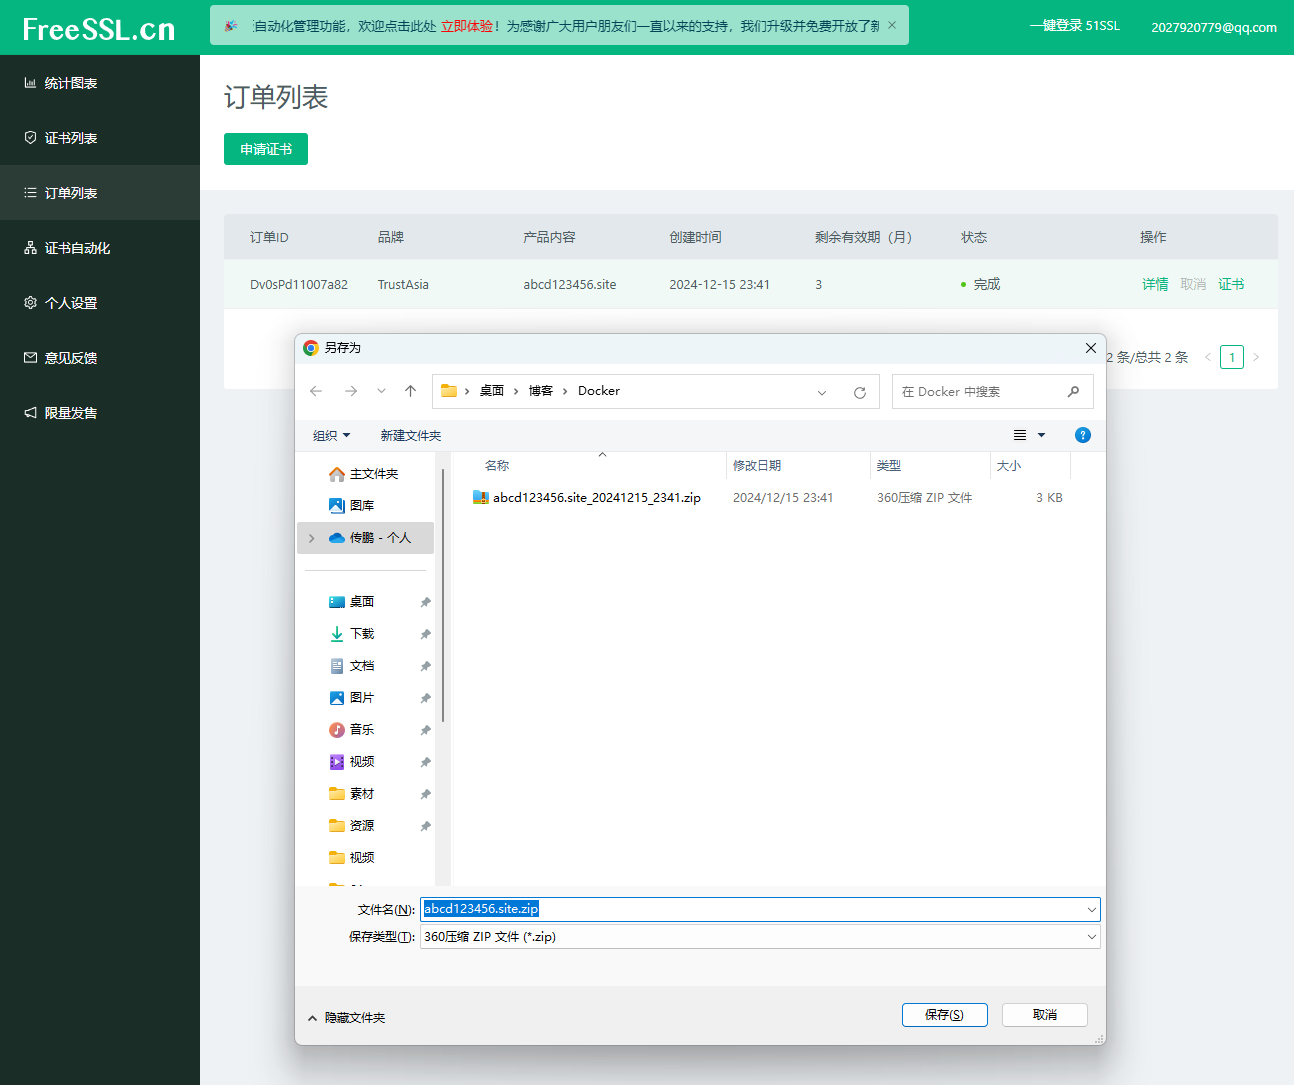The width and height of the screenshot is (1294, 1085).
Task: Open recent locations dropdown arrow
Action: pos(381,391)
